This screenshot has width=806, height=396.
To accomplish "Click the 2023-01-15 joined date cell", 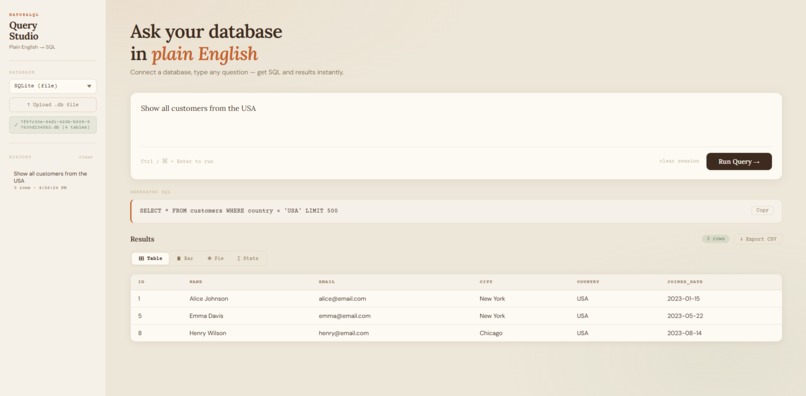I will (684, 299).
